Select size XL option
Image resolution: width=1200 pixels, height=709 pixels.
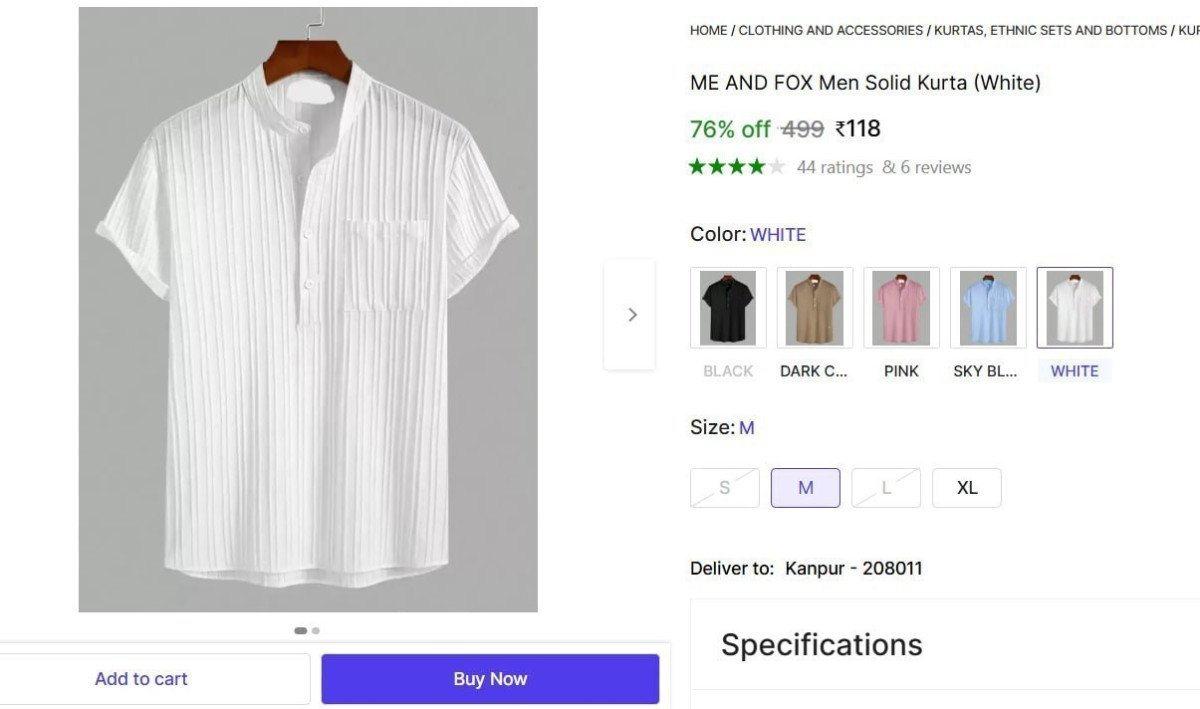coord(966,487)
